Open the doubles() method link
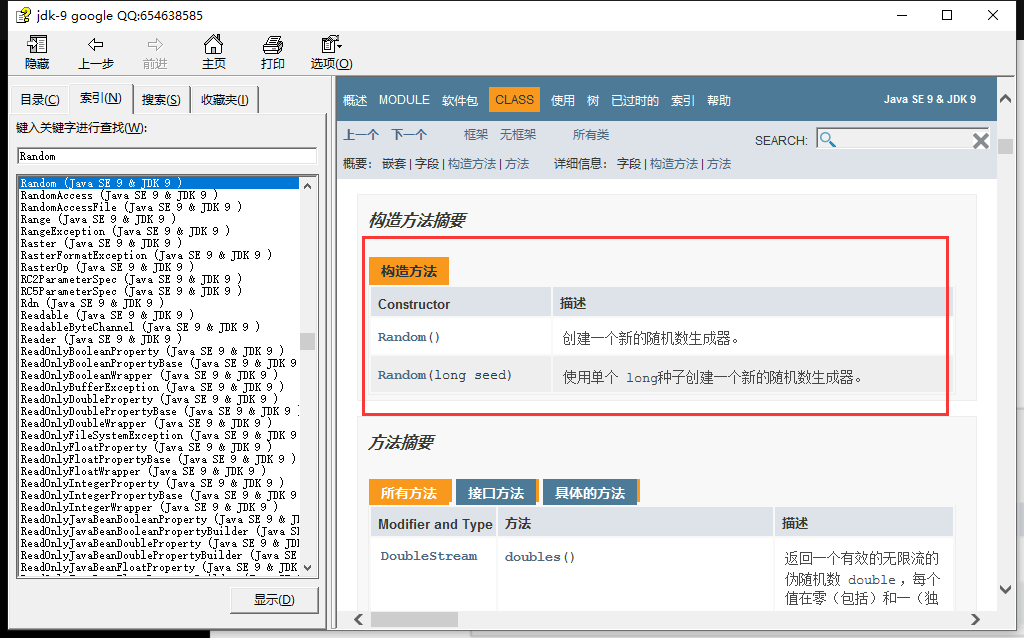The height and width of the screenshot is (638, 1024). click(539, 556)
